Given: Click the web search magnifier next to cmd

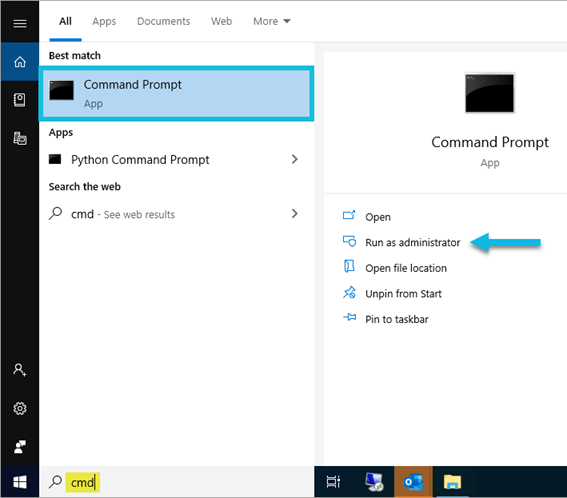Looking at the screenshot, I should click(x=55, y=213).
